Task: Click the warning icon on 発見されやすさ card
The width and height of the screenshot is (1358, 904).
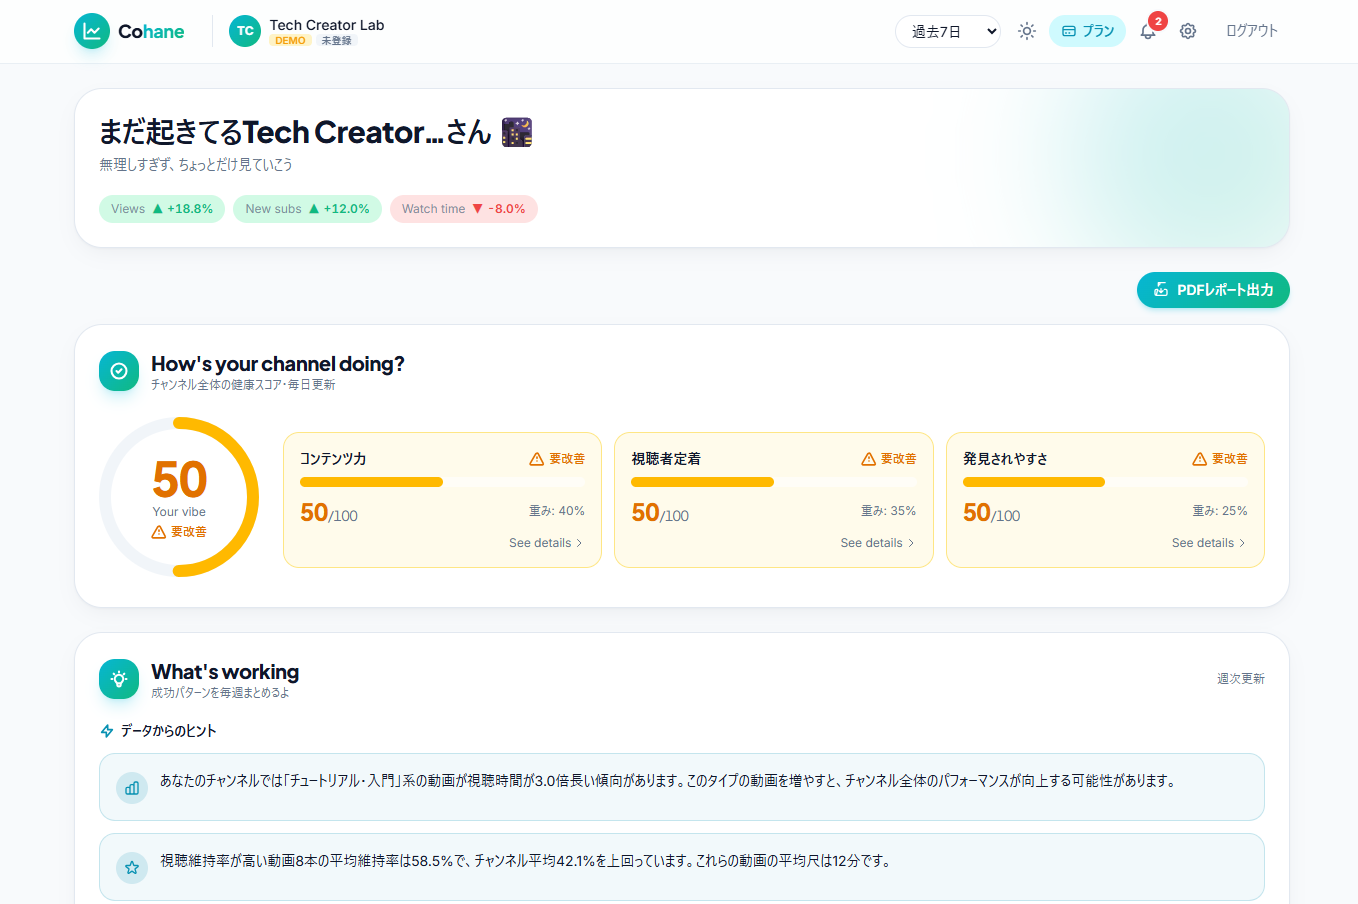Action: (x=1200, y=459)
